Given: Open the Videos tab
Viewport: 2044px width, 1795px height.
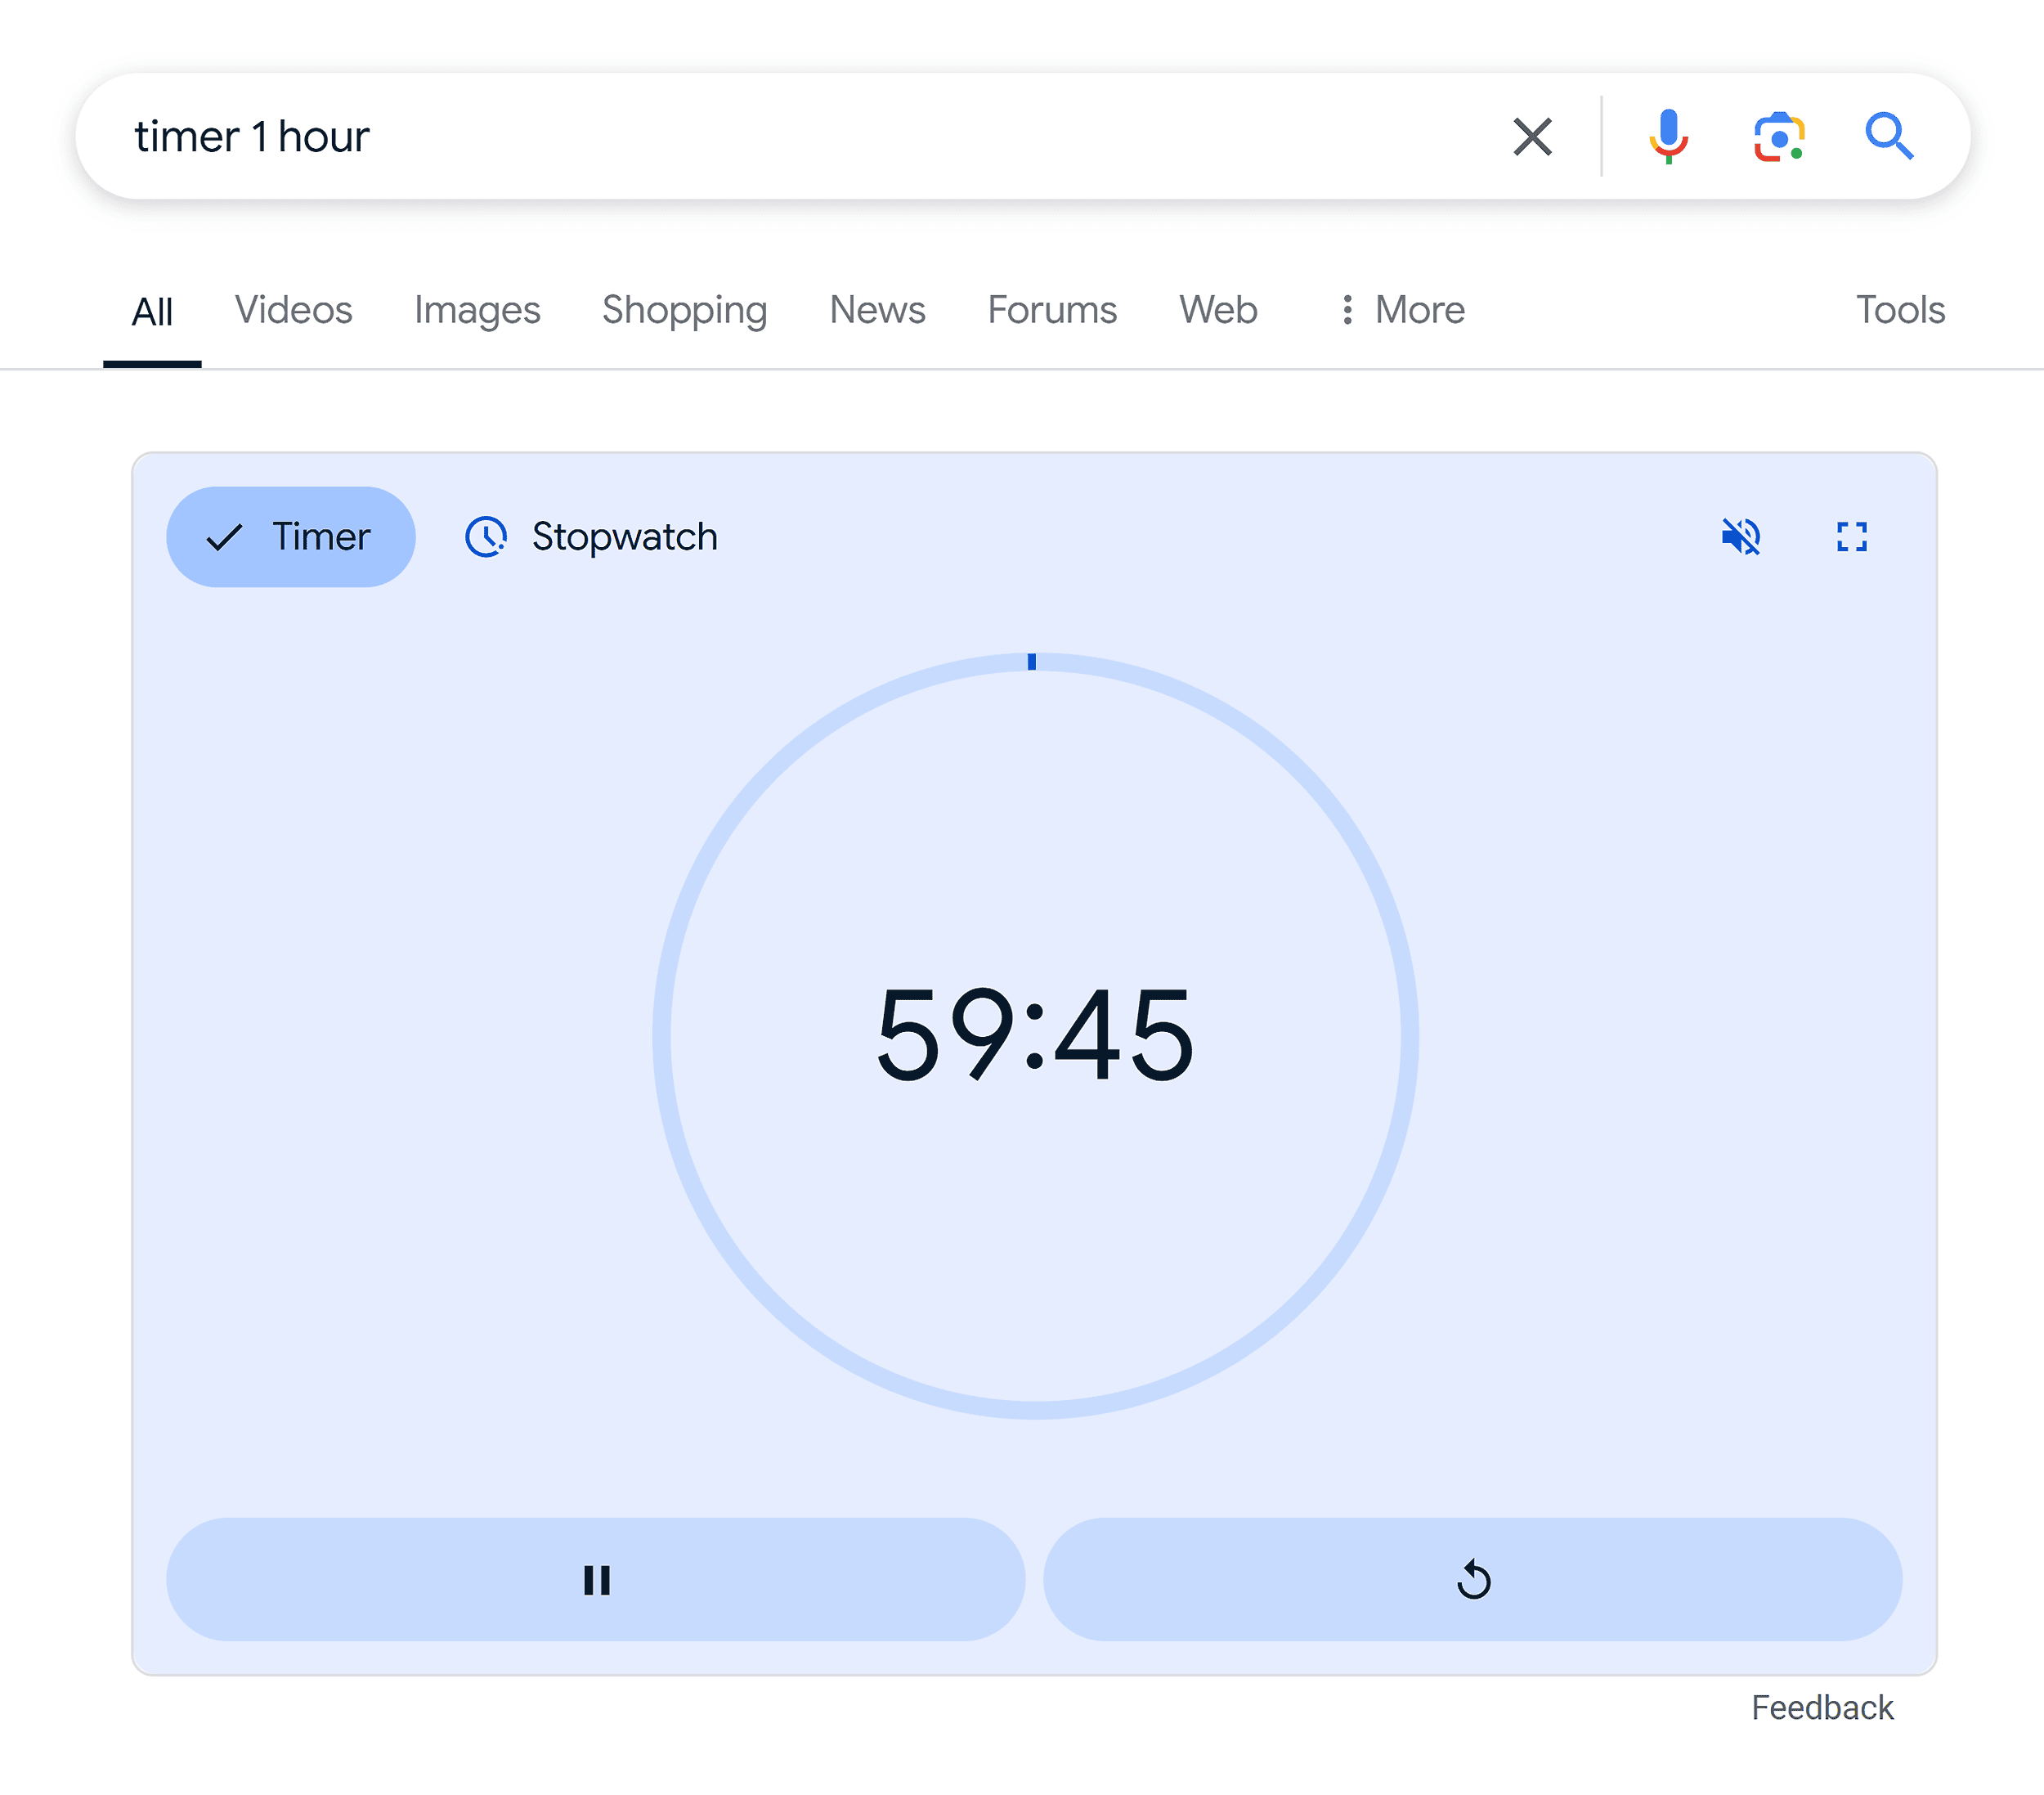Looking at the screenshot, I should pyautogui.click(x=294, y=310).
